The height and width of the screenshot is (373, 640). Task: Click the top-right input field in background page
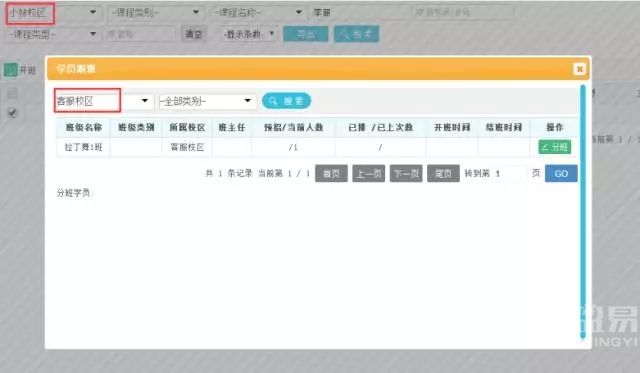pos(463,12)
